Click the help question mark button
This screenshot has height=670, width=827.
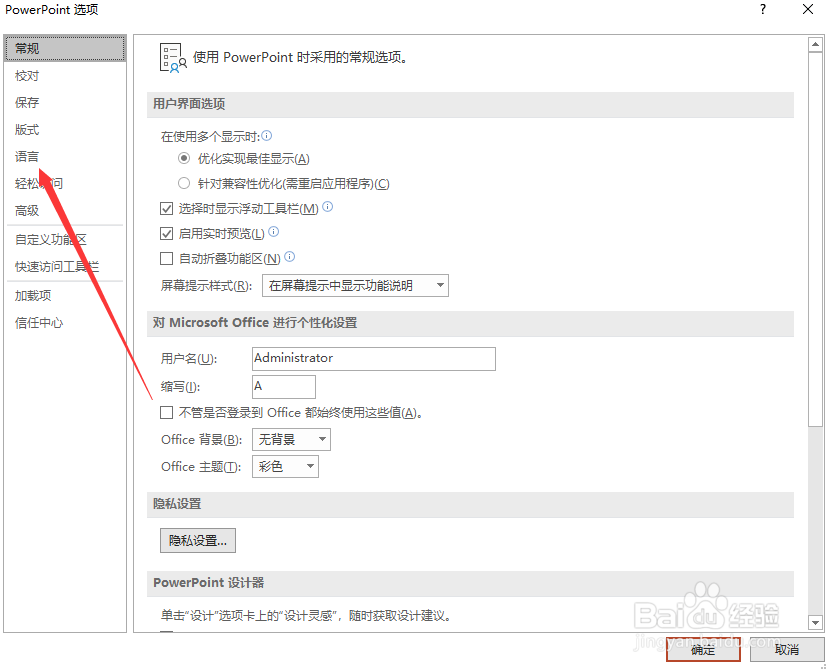[763, 9]
